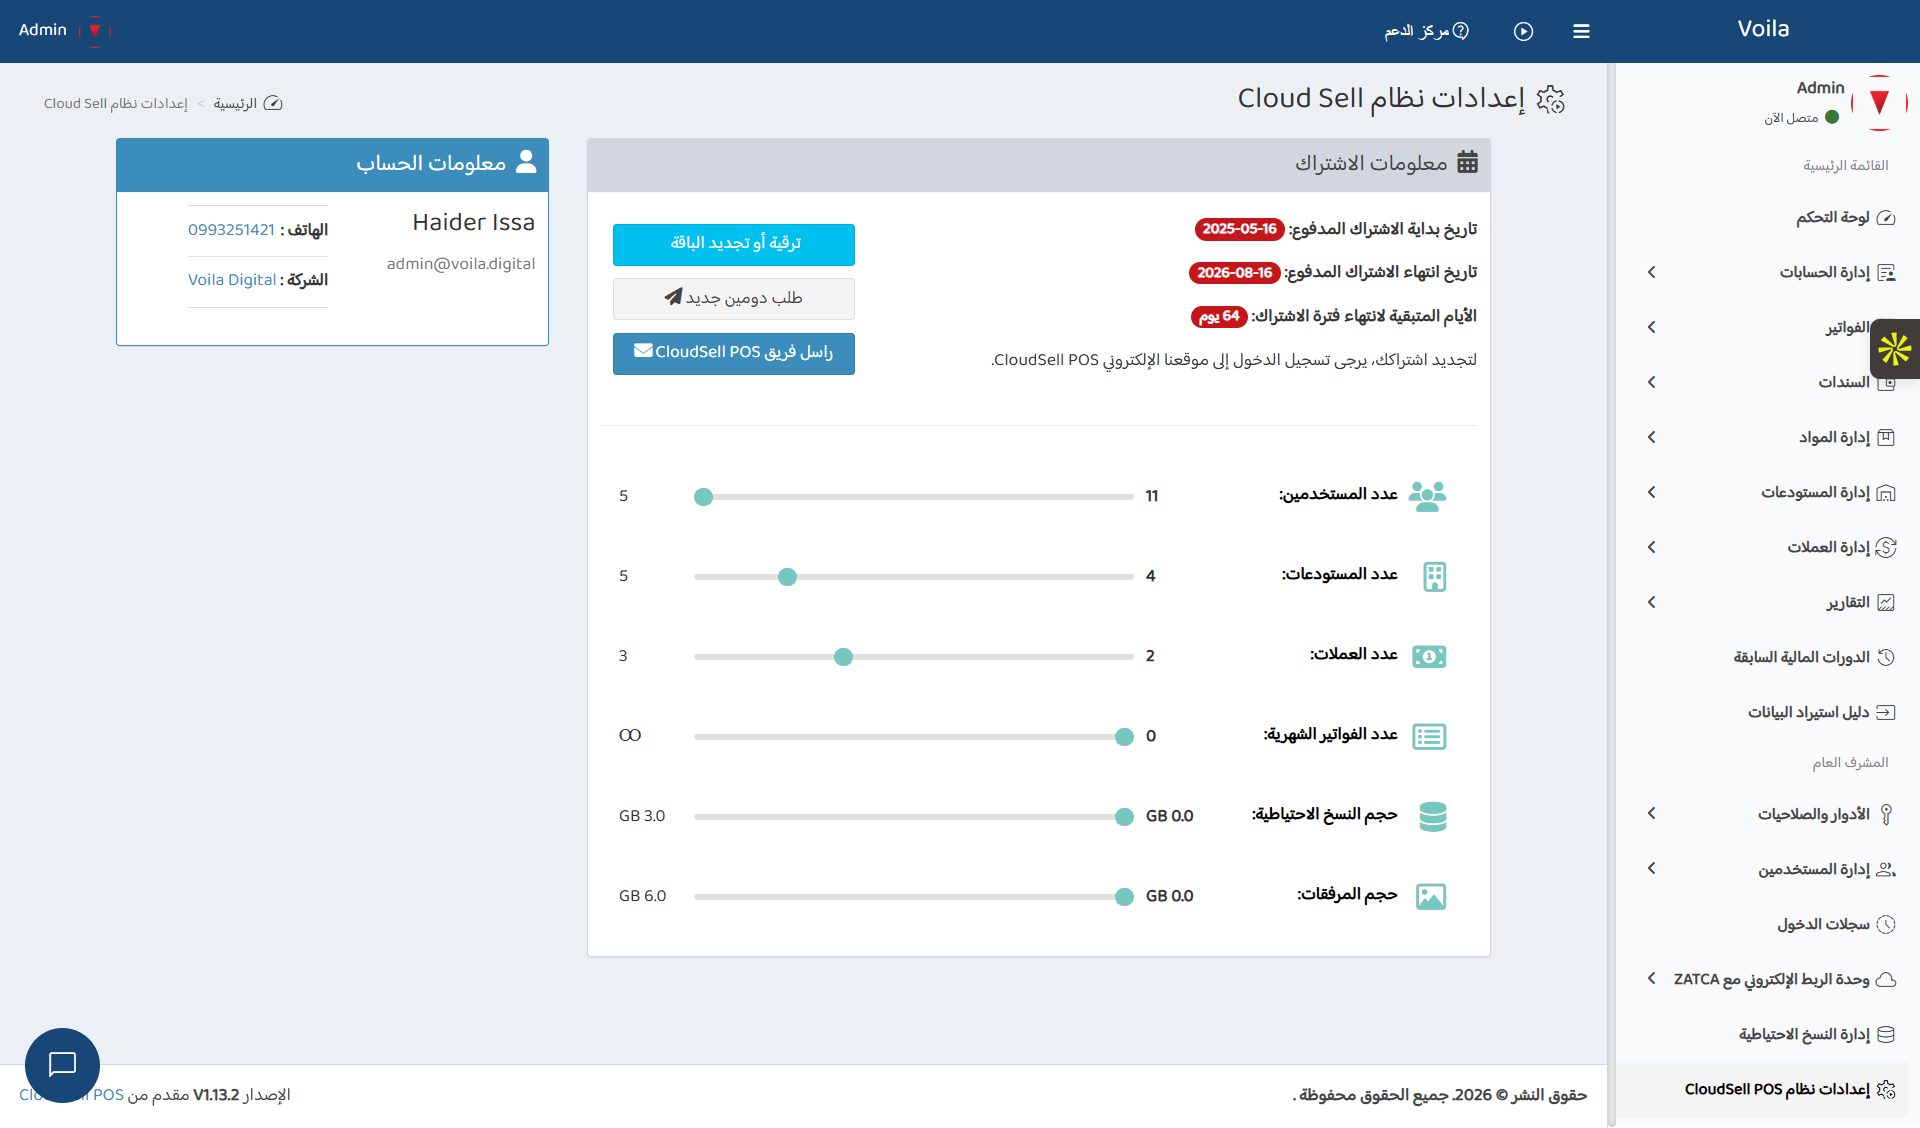This screenshot has height=1128, width=1920.
Task: Click the data import guide icon
Action: [x=1886, y=713]
